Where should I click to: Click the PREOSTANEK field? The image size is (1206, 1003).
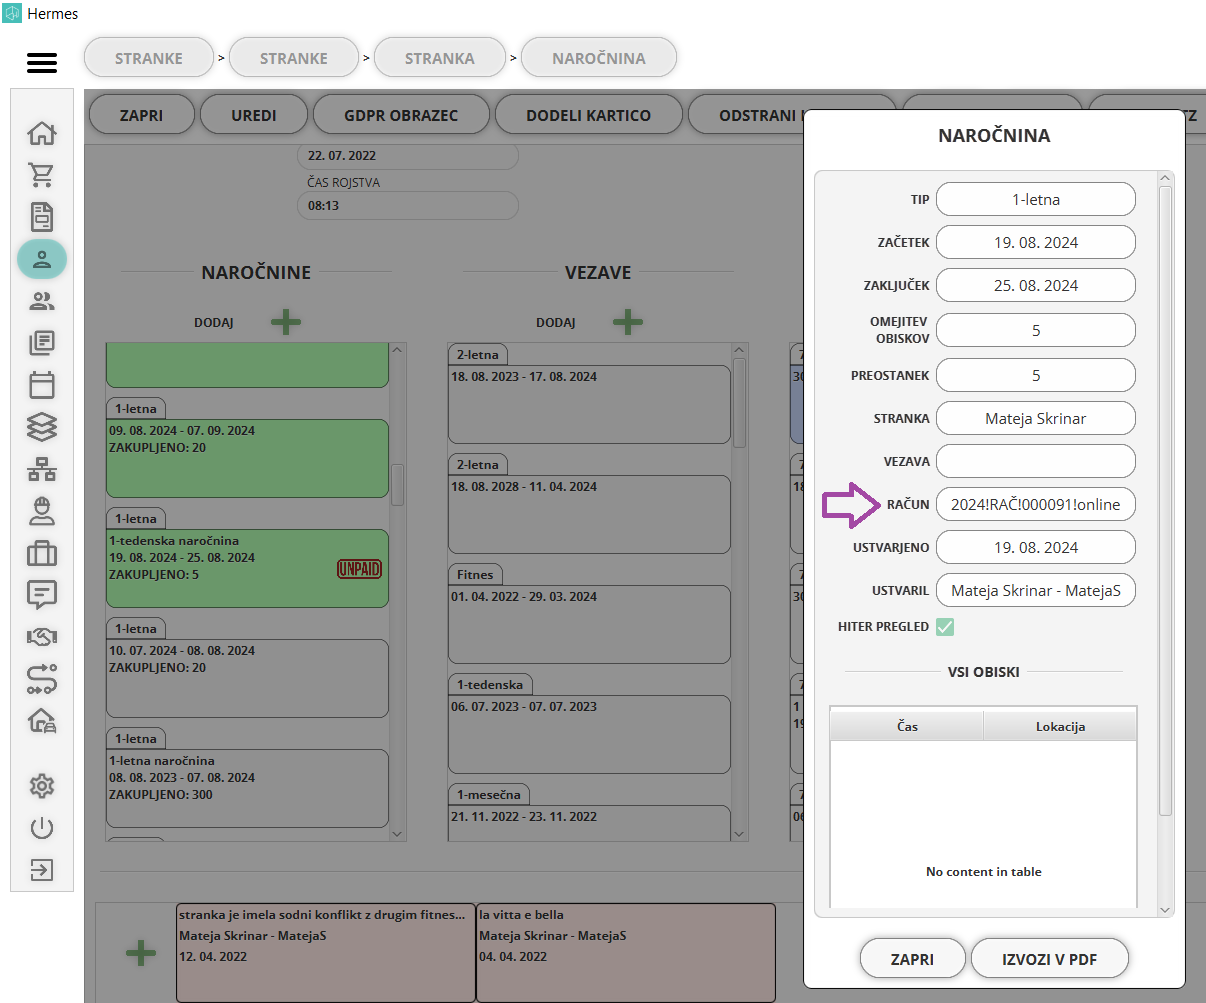click(1036, 375)
